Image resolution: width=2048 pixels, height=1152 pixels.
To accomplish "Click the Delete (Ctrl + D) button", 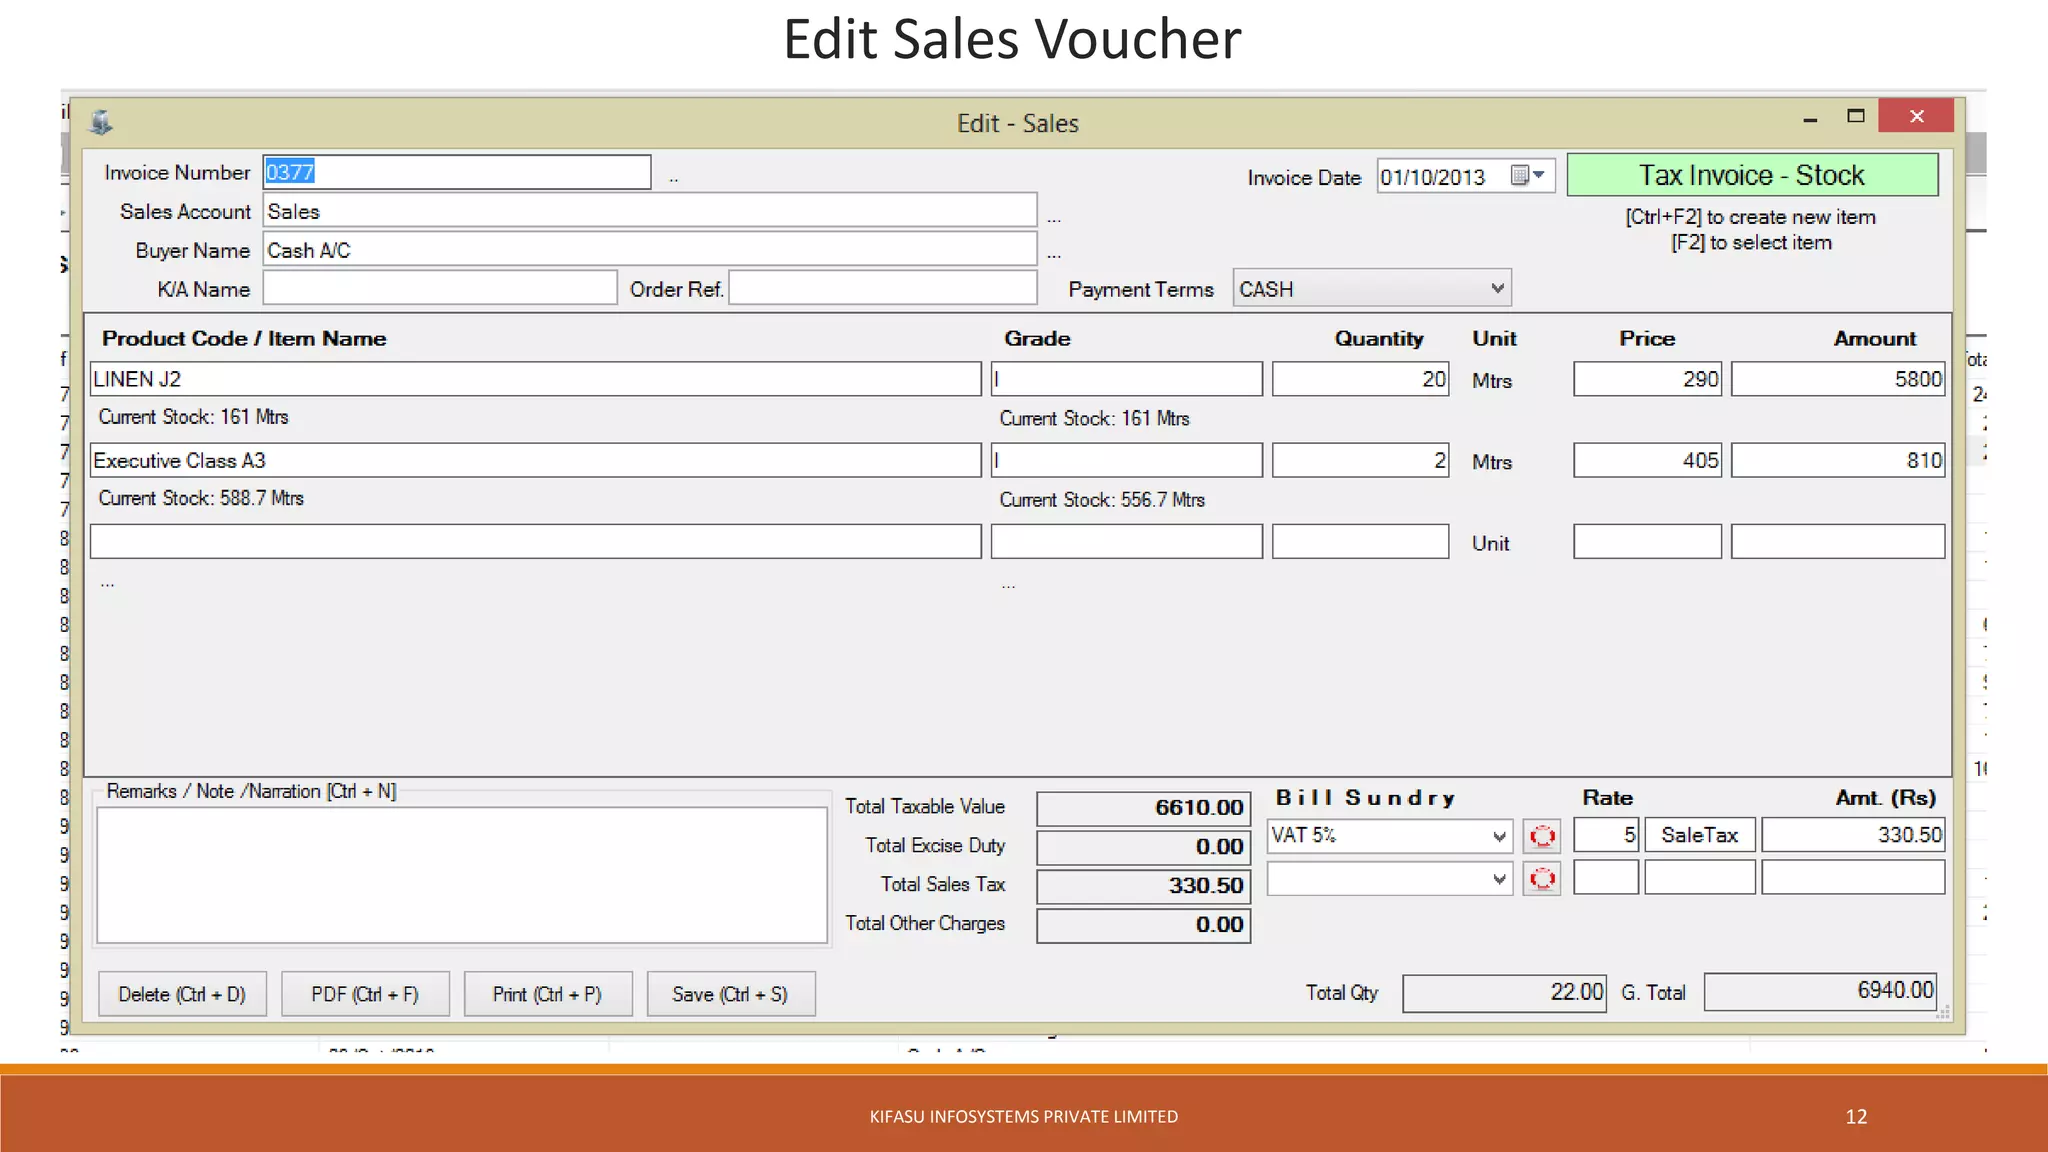I will [182, 994].
